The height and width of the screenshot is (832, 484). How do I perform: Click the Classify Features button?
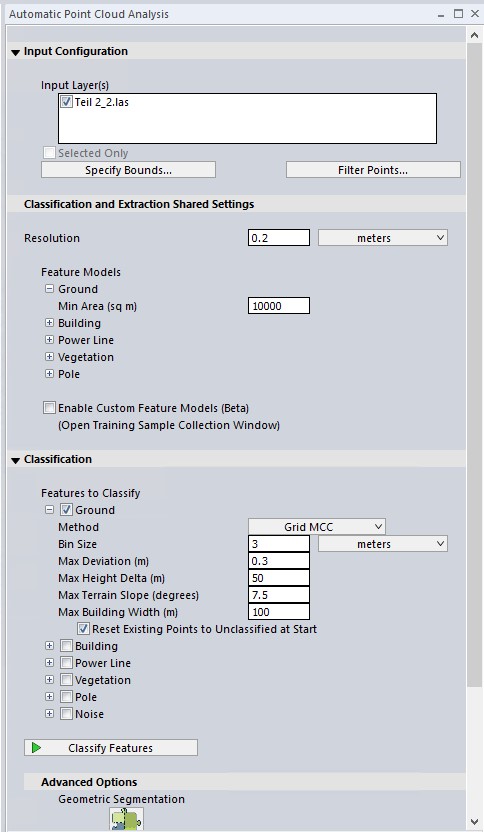point(111,748)
